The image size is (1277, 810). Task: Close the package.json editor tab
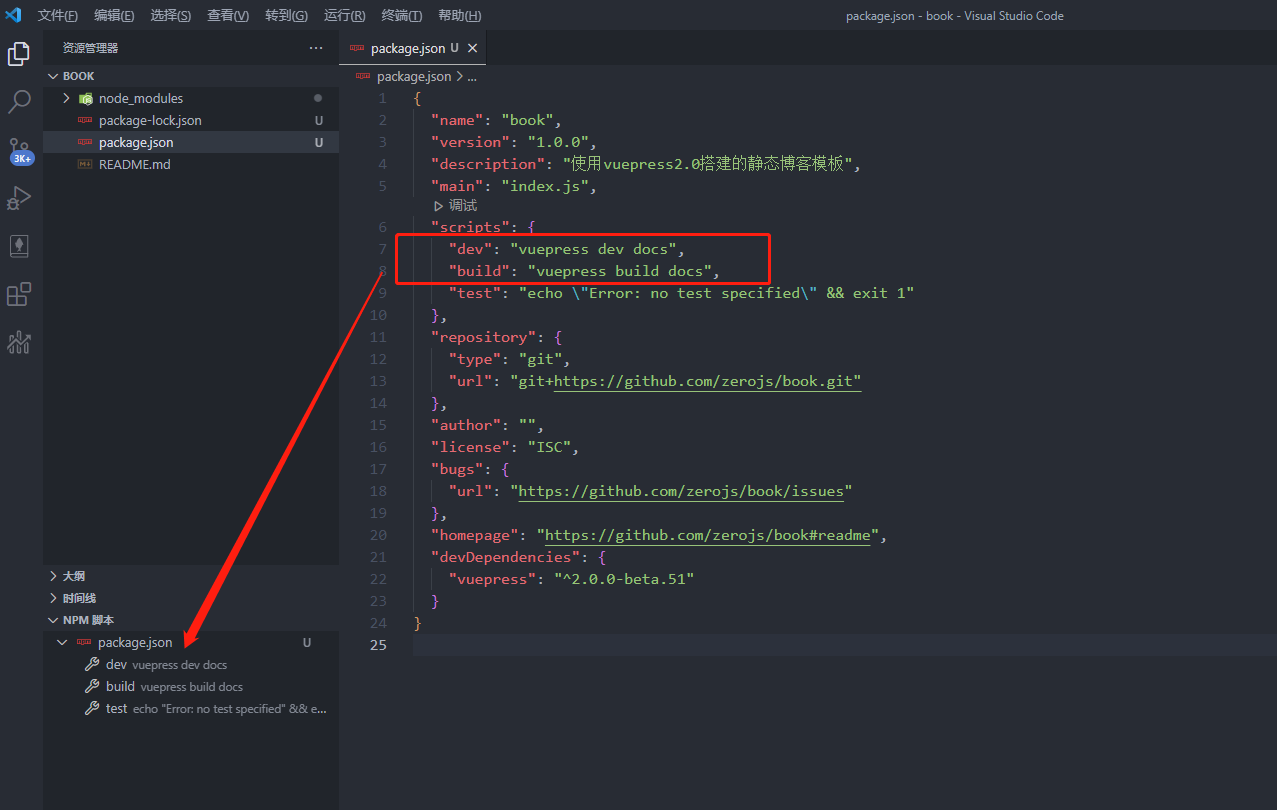[x=473, y=48]
